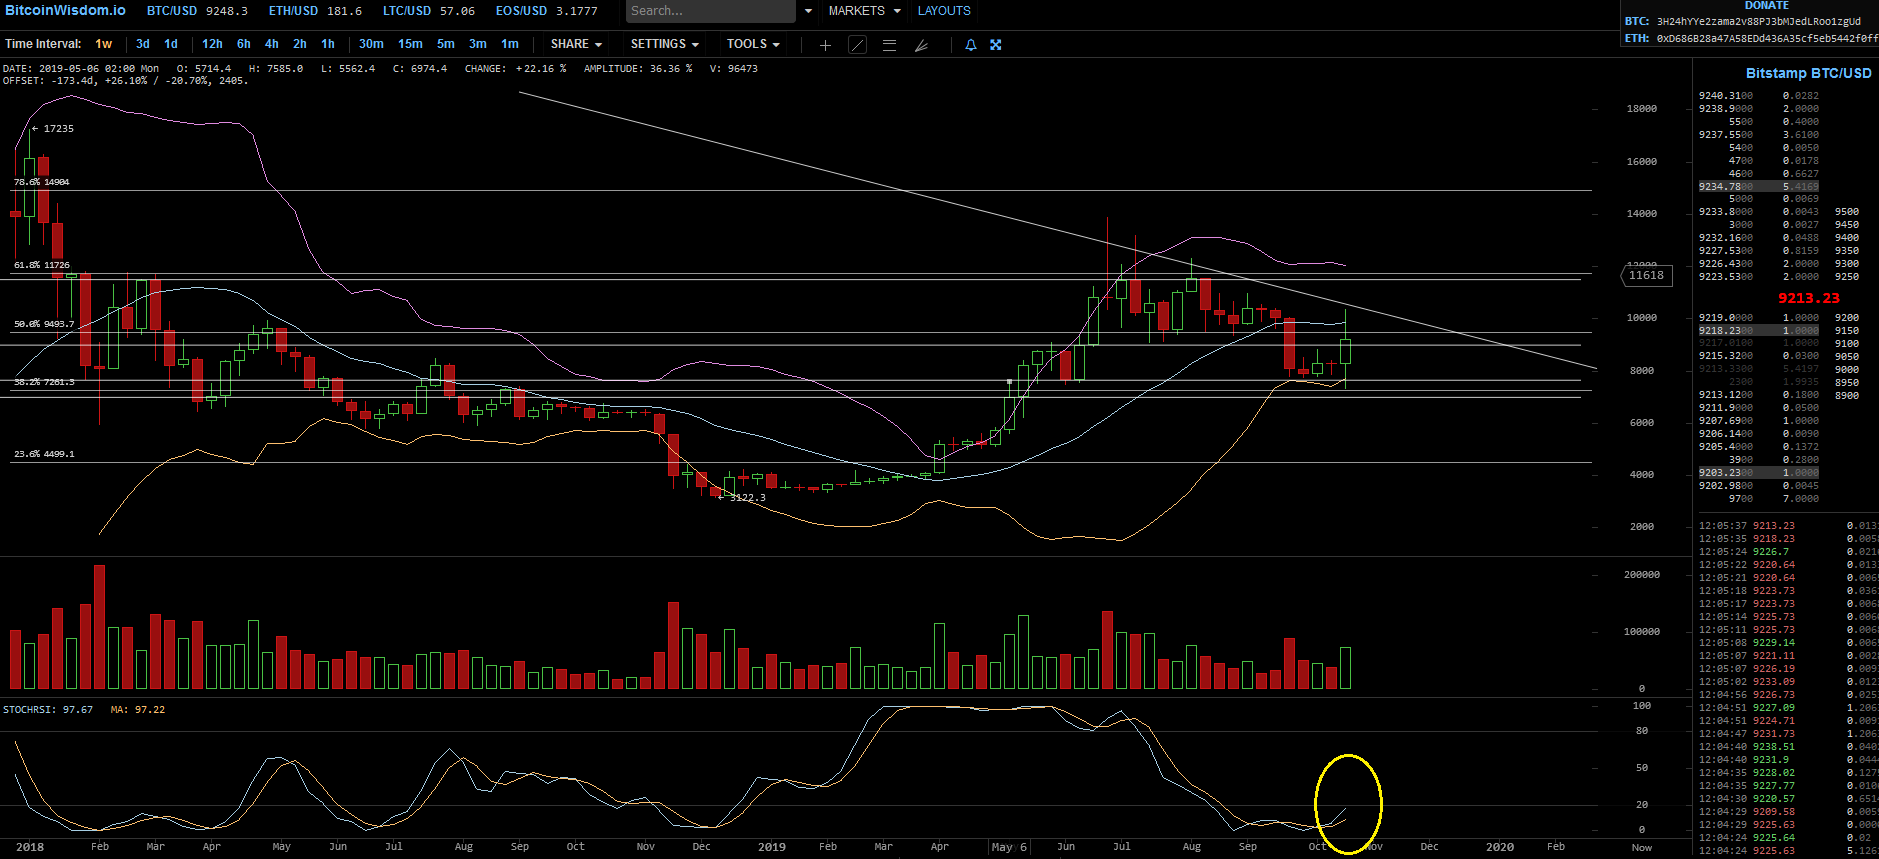Click trade entry at 12:05:37
The height and width of the screenshot is (859, 1879).
coord(1788,526)
